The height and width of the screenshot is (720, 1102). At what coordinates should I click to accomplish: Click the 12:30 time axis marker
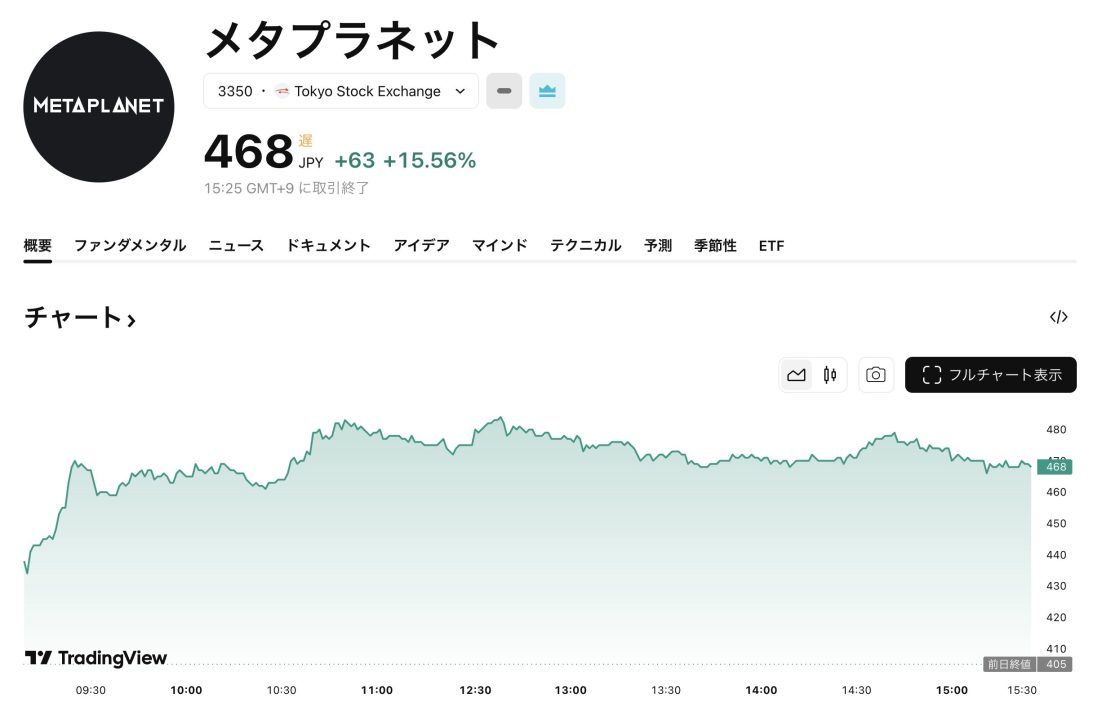pyautogui.click(x=475, y=690)
